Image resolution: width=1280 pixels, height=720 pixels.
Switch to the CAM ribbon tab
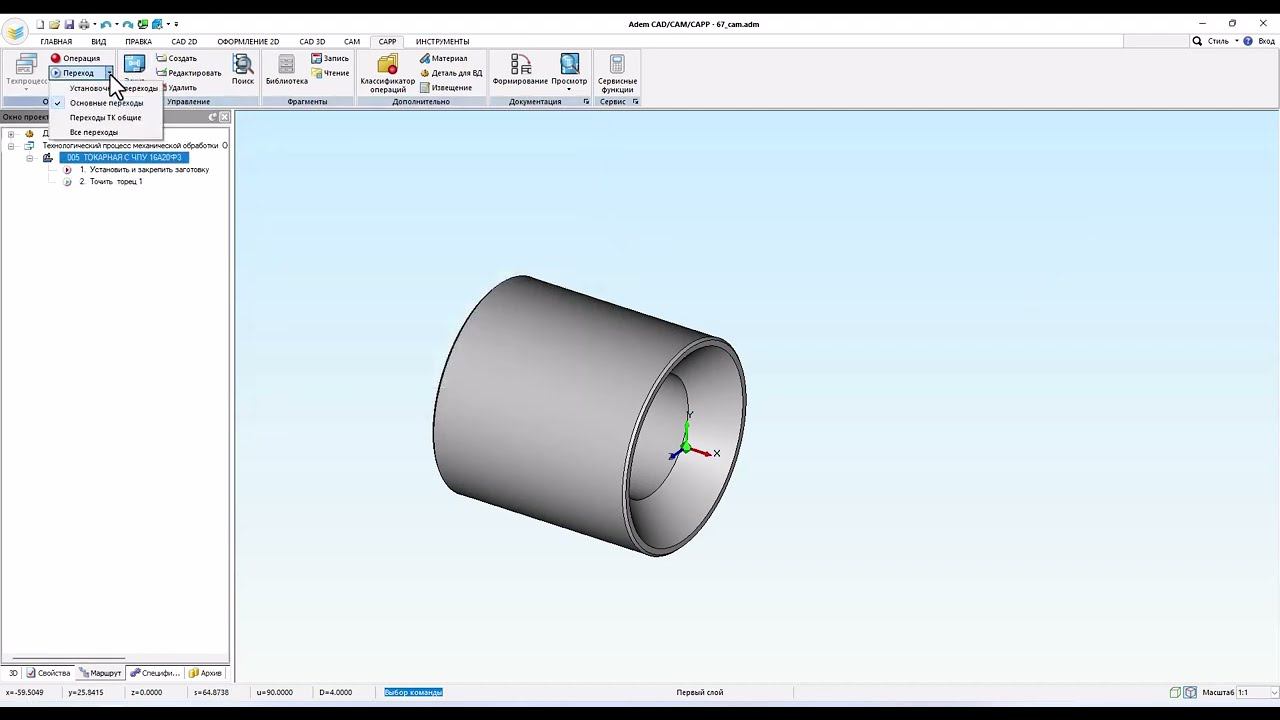coord(352,42)
